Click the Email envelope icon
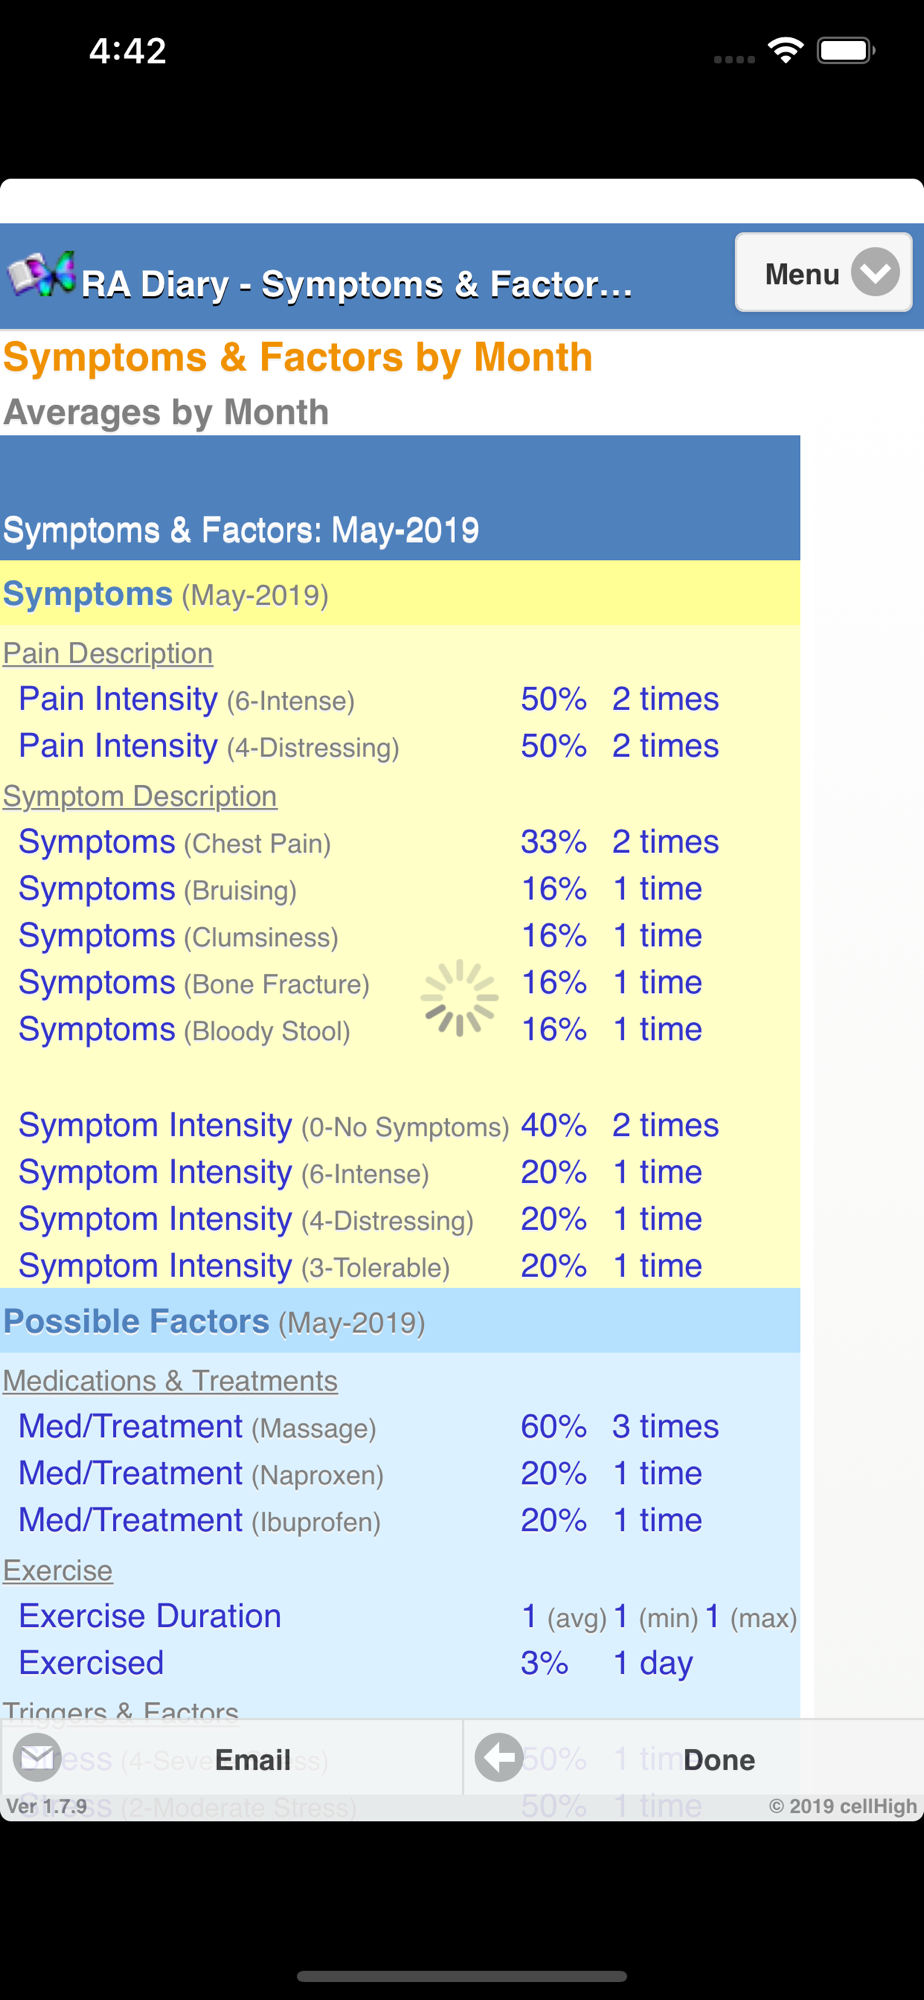This screenshot has width=924, height=2000. point(38,1757)
